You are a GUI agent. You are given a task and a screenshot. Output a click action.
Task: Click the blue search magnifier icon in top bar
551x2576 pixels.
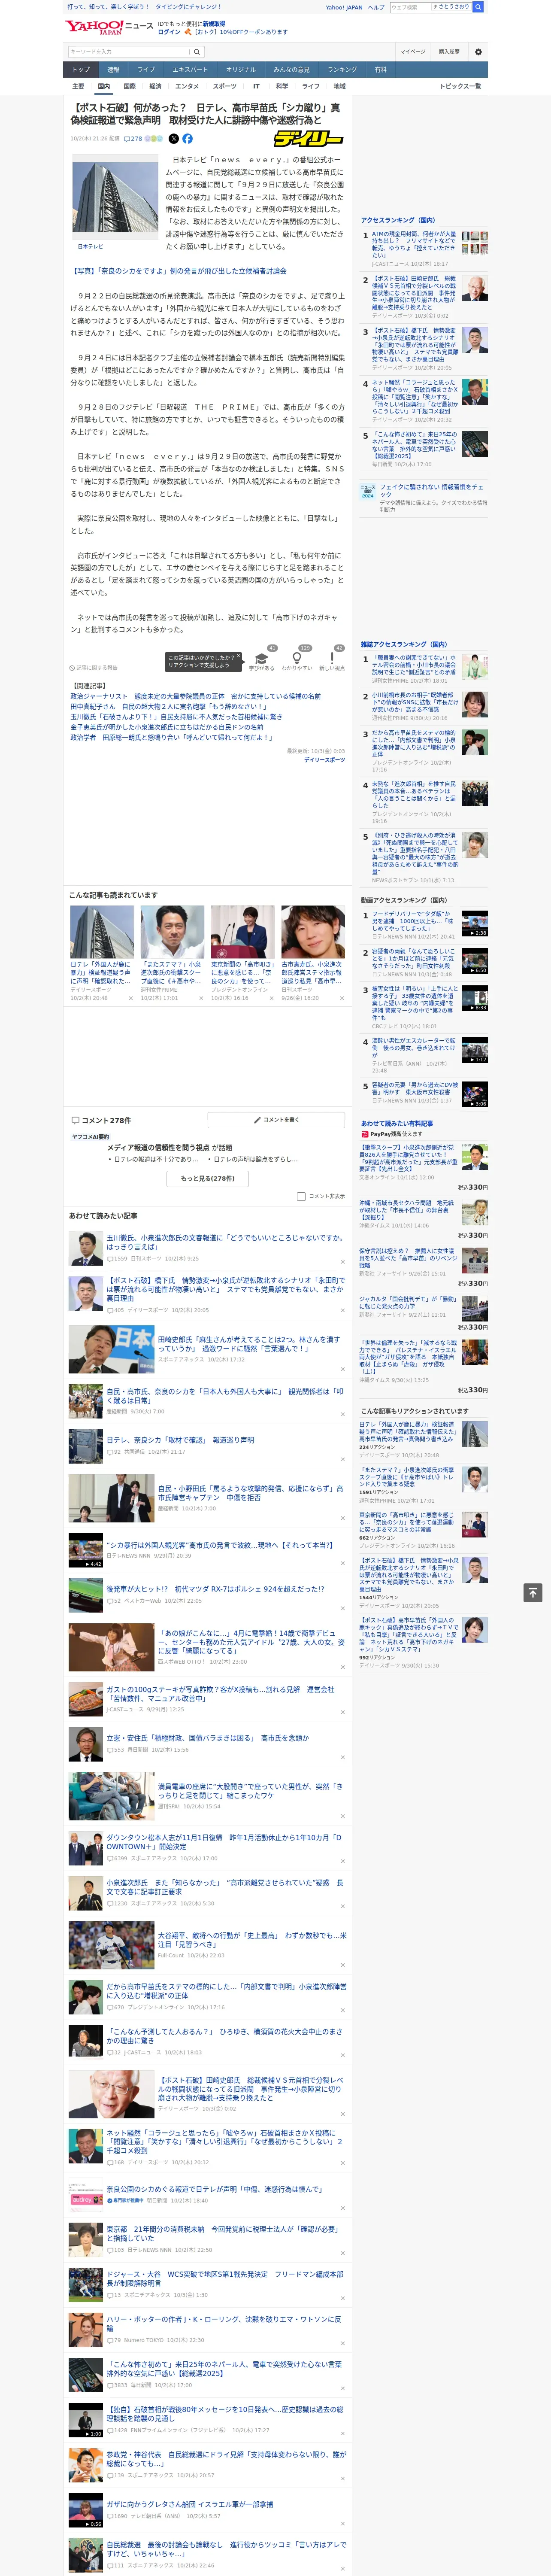[478, 7]
